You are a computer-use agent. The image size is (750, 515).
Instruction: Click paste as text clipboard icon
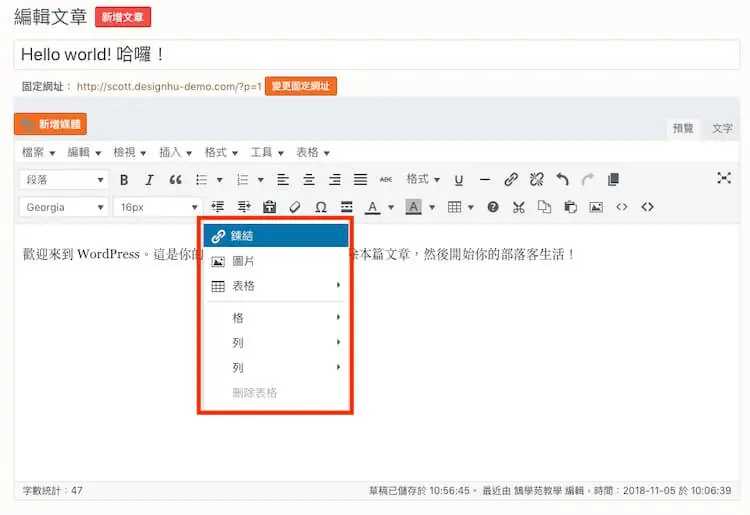pyautogui.click(x=269, y=207)
